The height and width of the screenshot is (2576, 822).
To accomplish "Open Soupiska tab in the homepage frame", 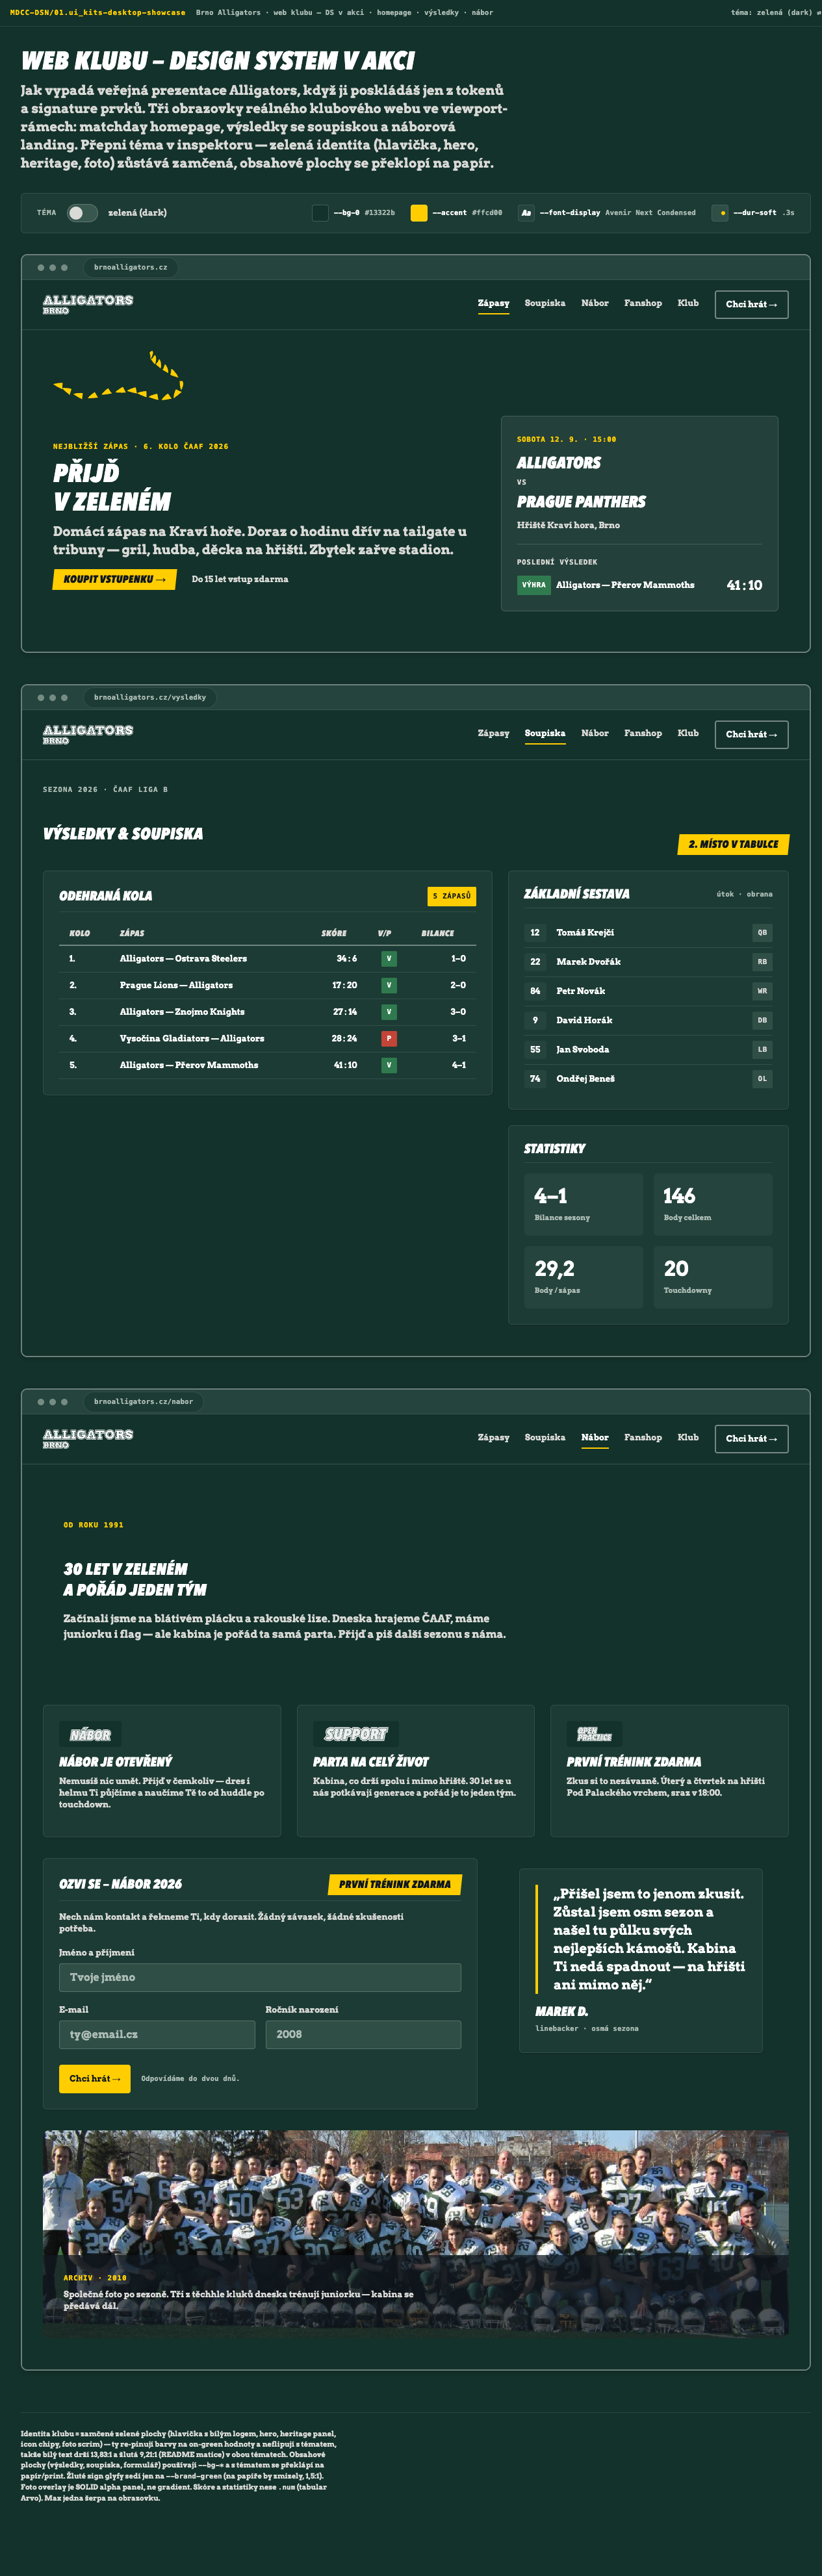I will pos(545,304).
